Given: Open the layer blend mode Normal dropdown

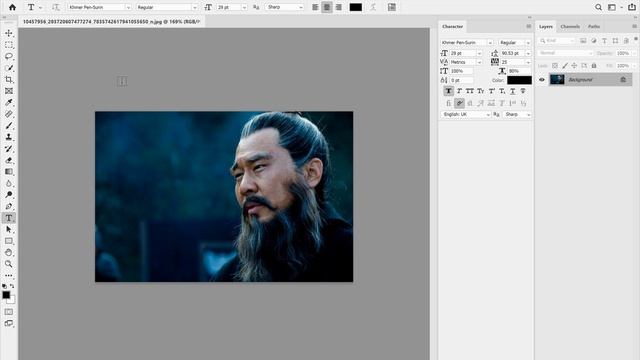Looking at the screenshot, I should [x=565, y=53].
